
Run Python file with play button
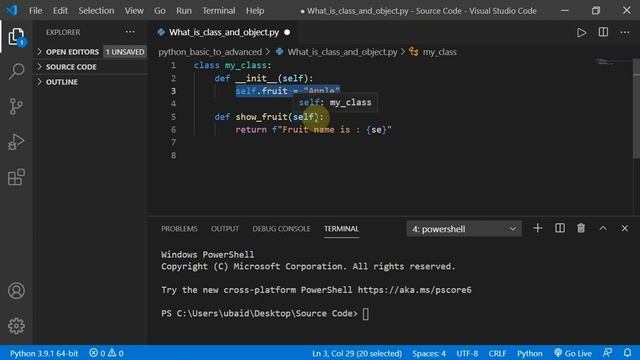[581, 32]
